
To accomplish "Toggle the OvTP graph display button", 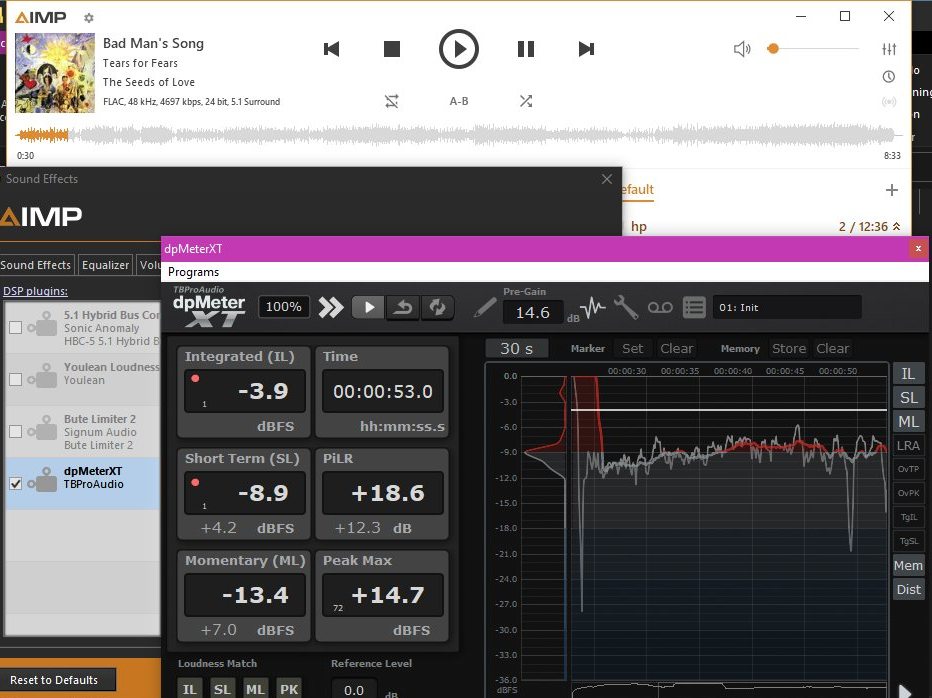I will click(908, 469).
